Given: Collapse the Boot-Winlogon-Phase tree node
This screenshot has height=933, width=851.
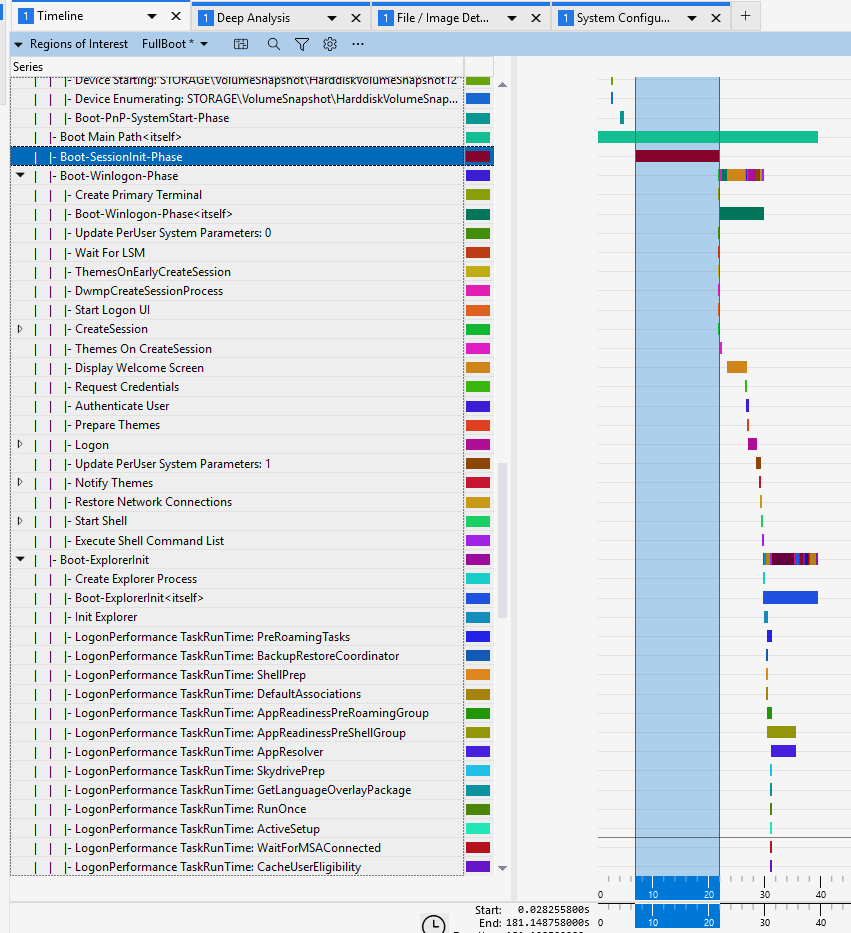Looking at the screenshot, I should coord(21,175).
